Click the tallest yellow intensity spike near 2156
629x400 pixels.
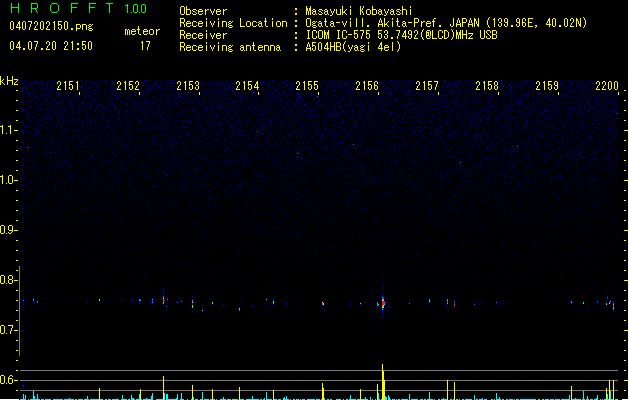coord(383,382)
